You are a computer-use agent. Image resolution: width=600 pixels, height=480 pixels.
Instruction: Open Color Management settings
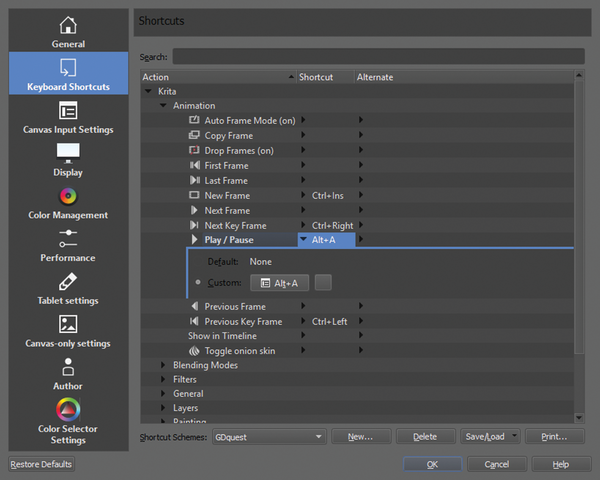68,203
